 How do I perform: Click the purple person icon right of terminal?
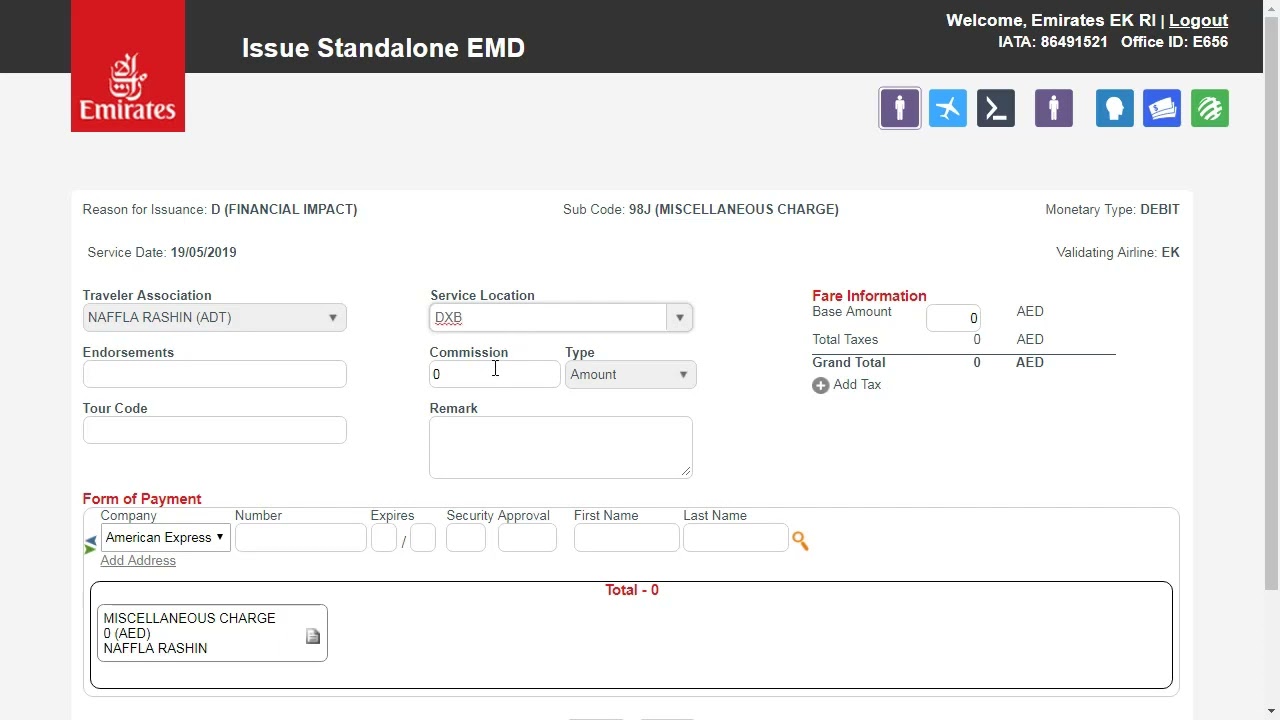[x=1053, y=108]
